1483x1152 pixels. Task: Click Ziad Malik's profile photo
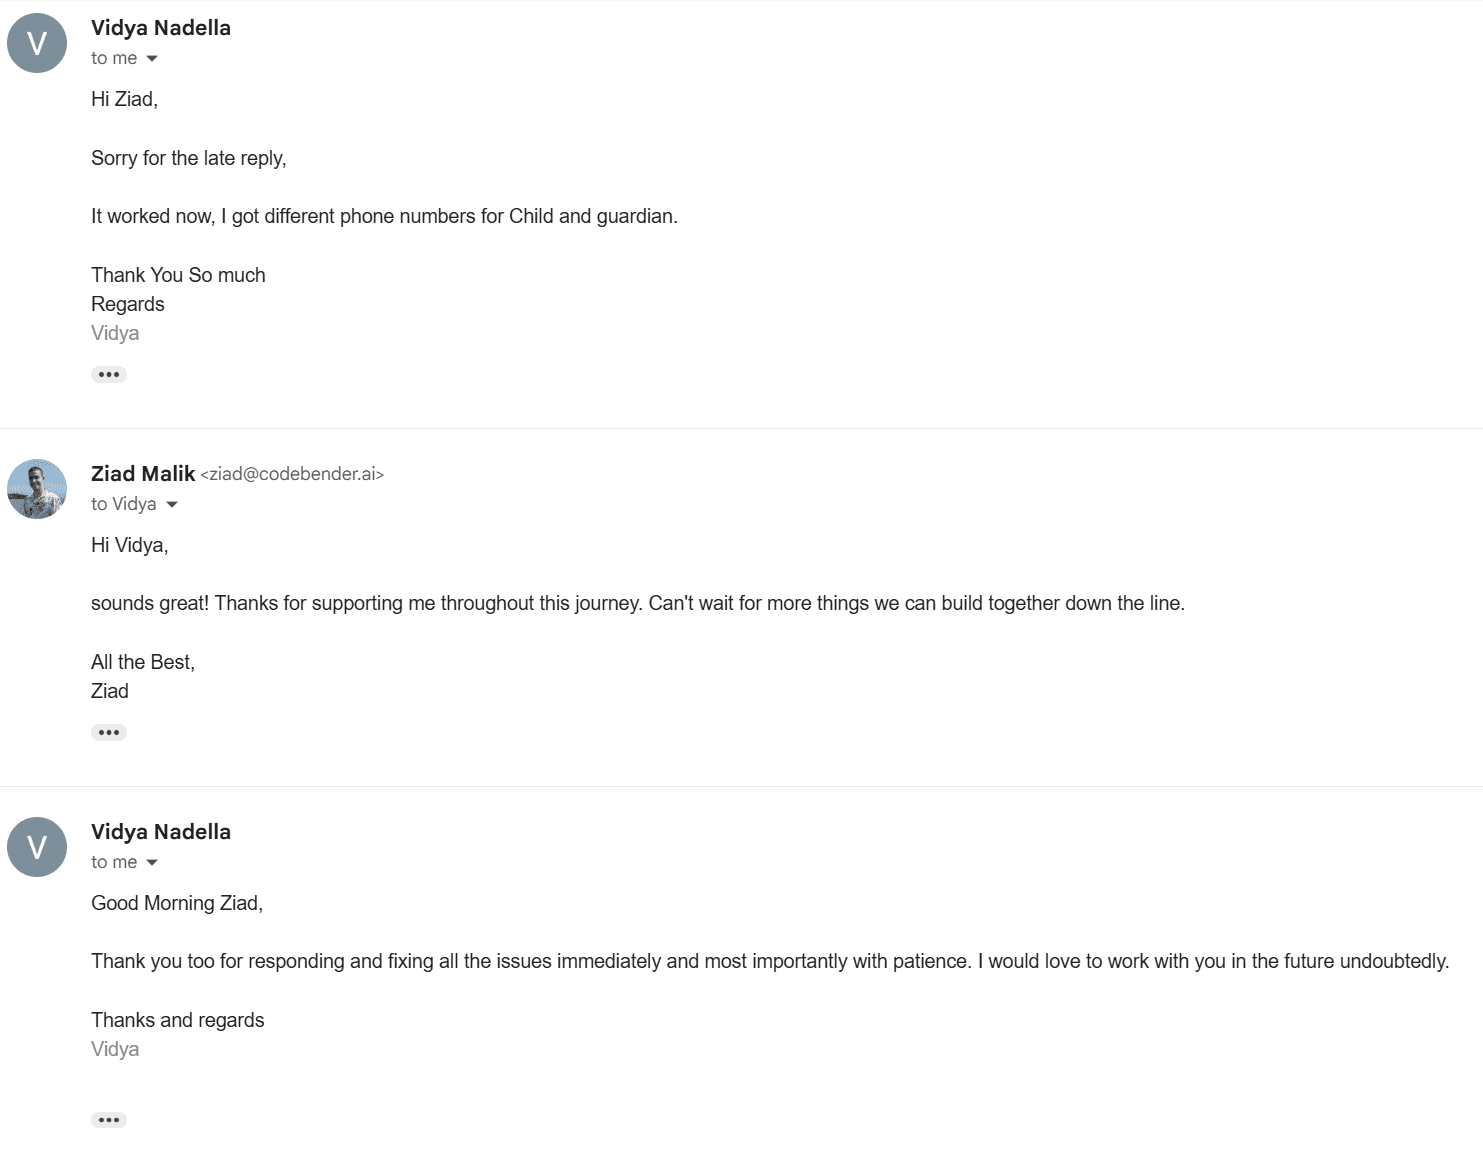[37, 489]
